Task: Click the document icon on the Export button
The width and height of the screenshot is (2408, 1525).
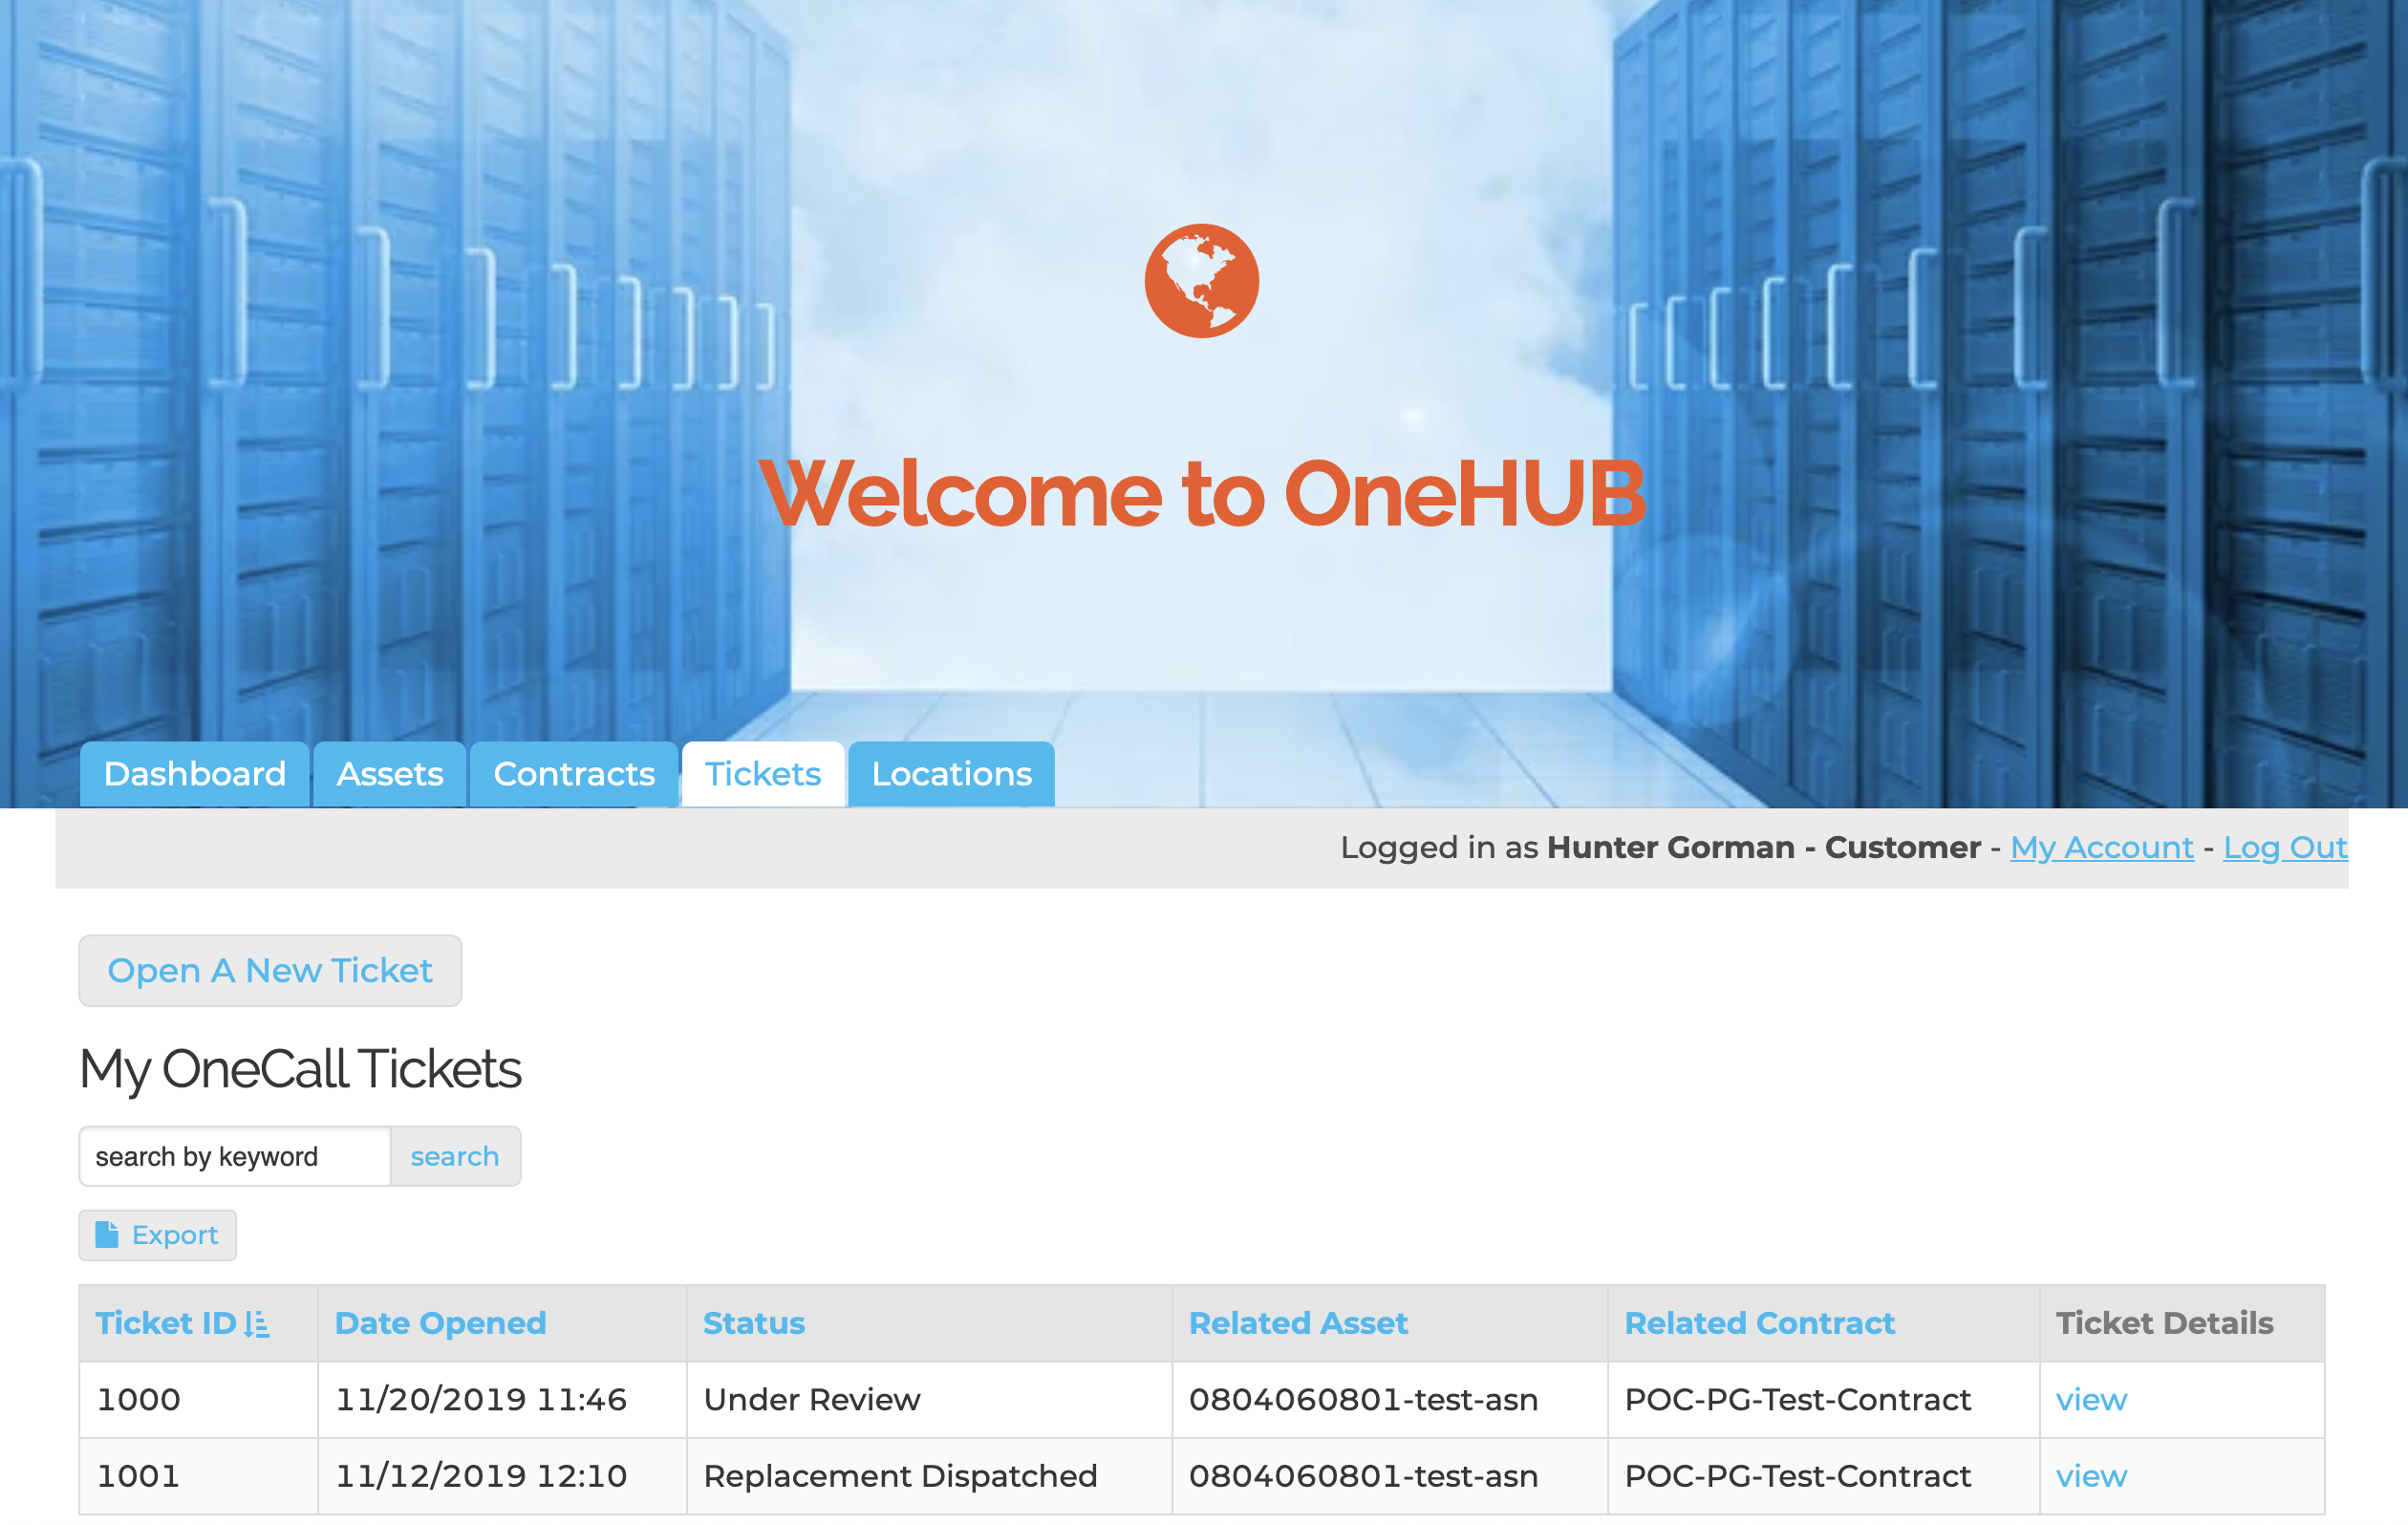Action: (x=107, y=1234)
